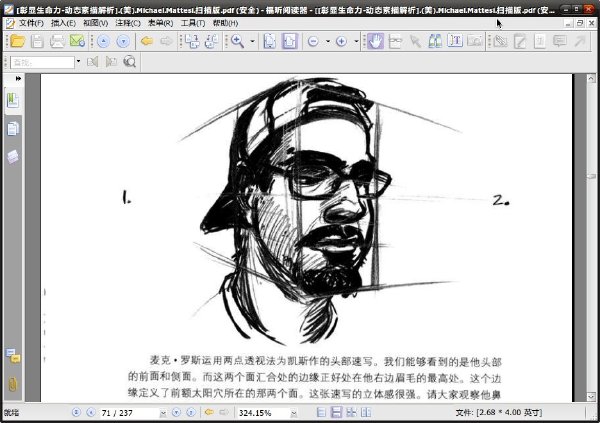Open the 视图(V) menu

(x=95, y=23)
